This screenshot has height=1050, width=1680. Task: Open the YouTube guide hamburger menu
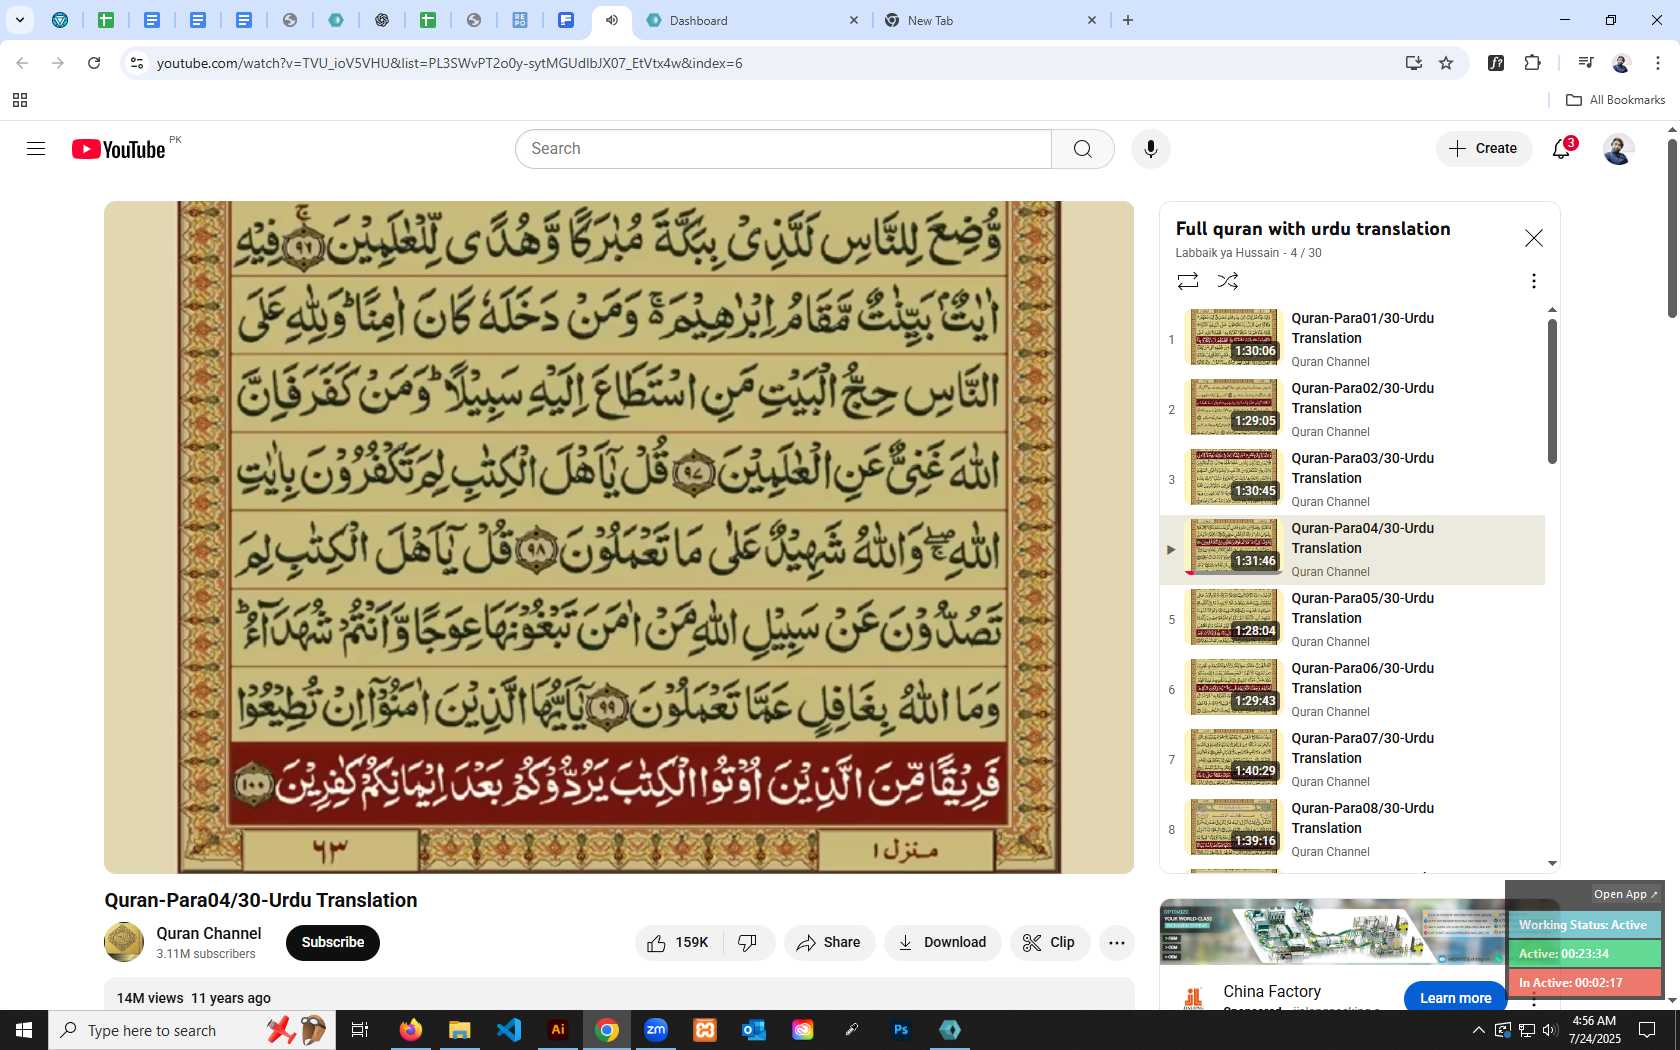pyautogui.click(x=36, y=149)
